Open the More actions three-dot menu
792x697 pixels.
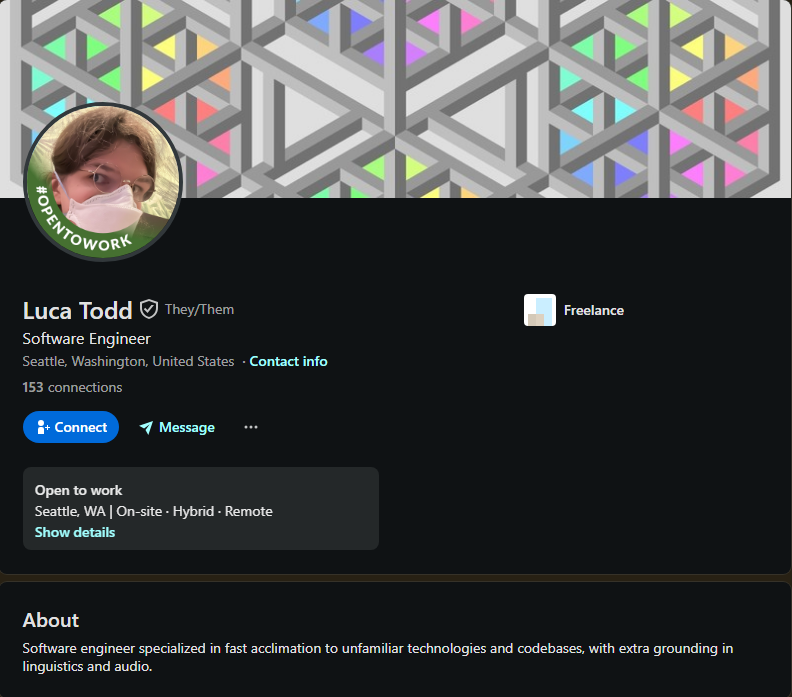coord(251,427)
